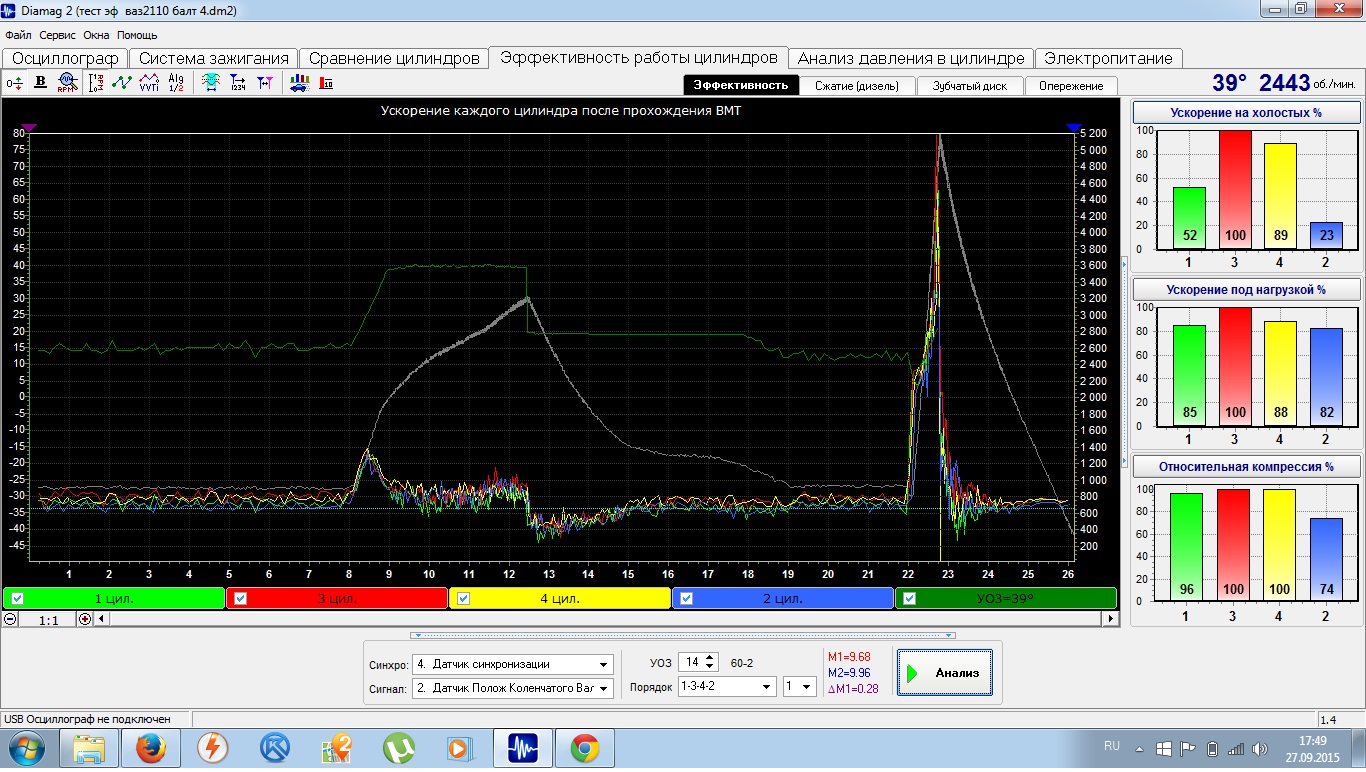This screenshot has height=772, width=1366.
Task: Click the bold 'B' toolbar icon
Action: coord(41,83)
